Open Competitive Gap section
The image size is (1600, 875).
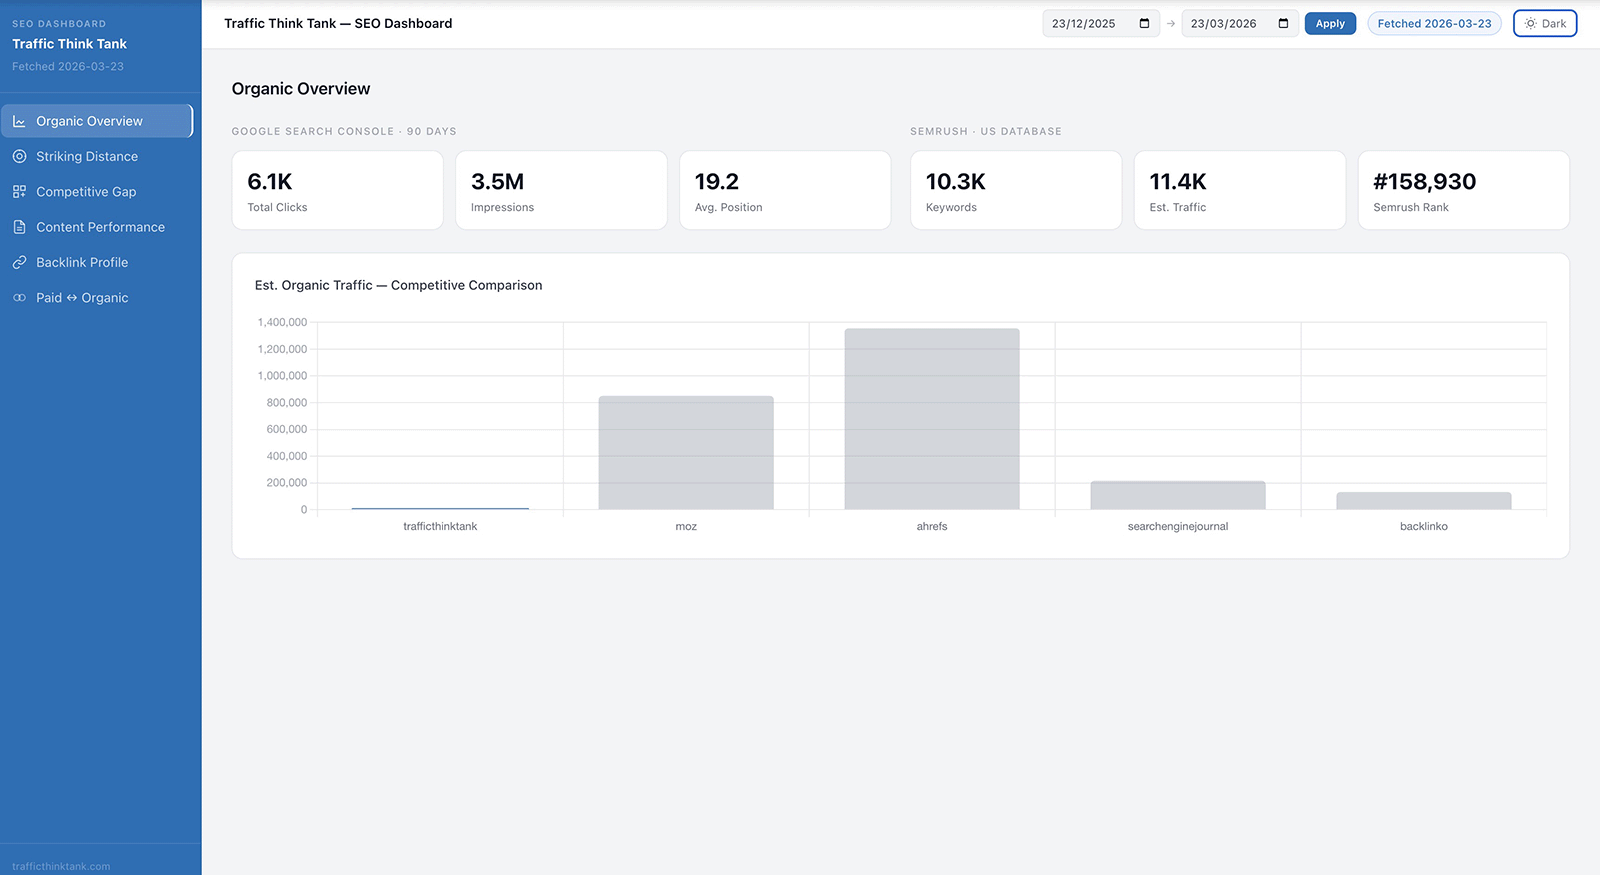point(97,191)
